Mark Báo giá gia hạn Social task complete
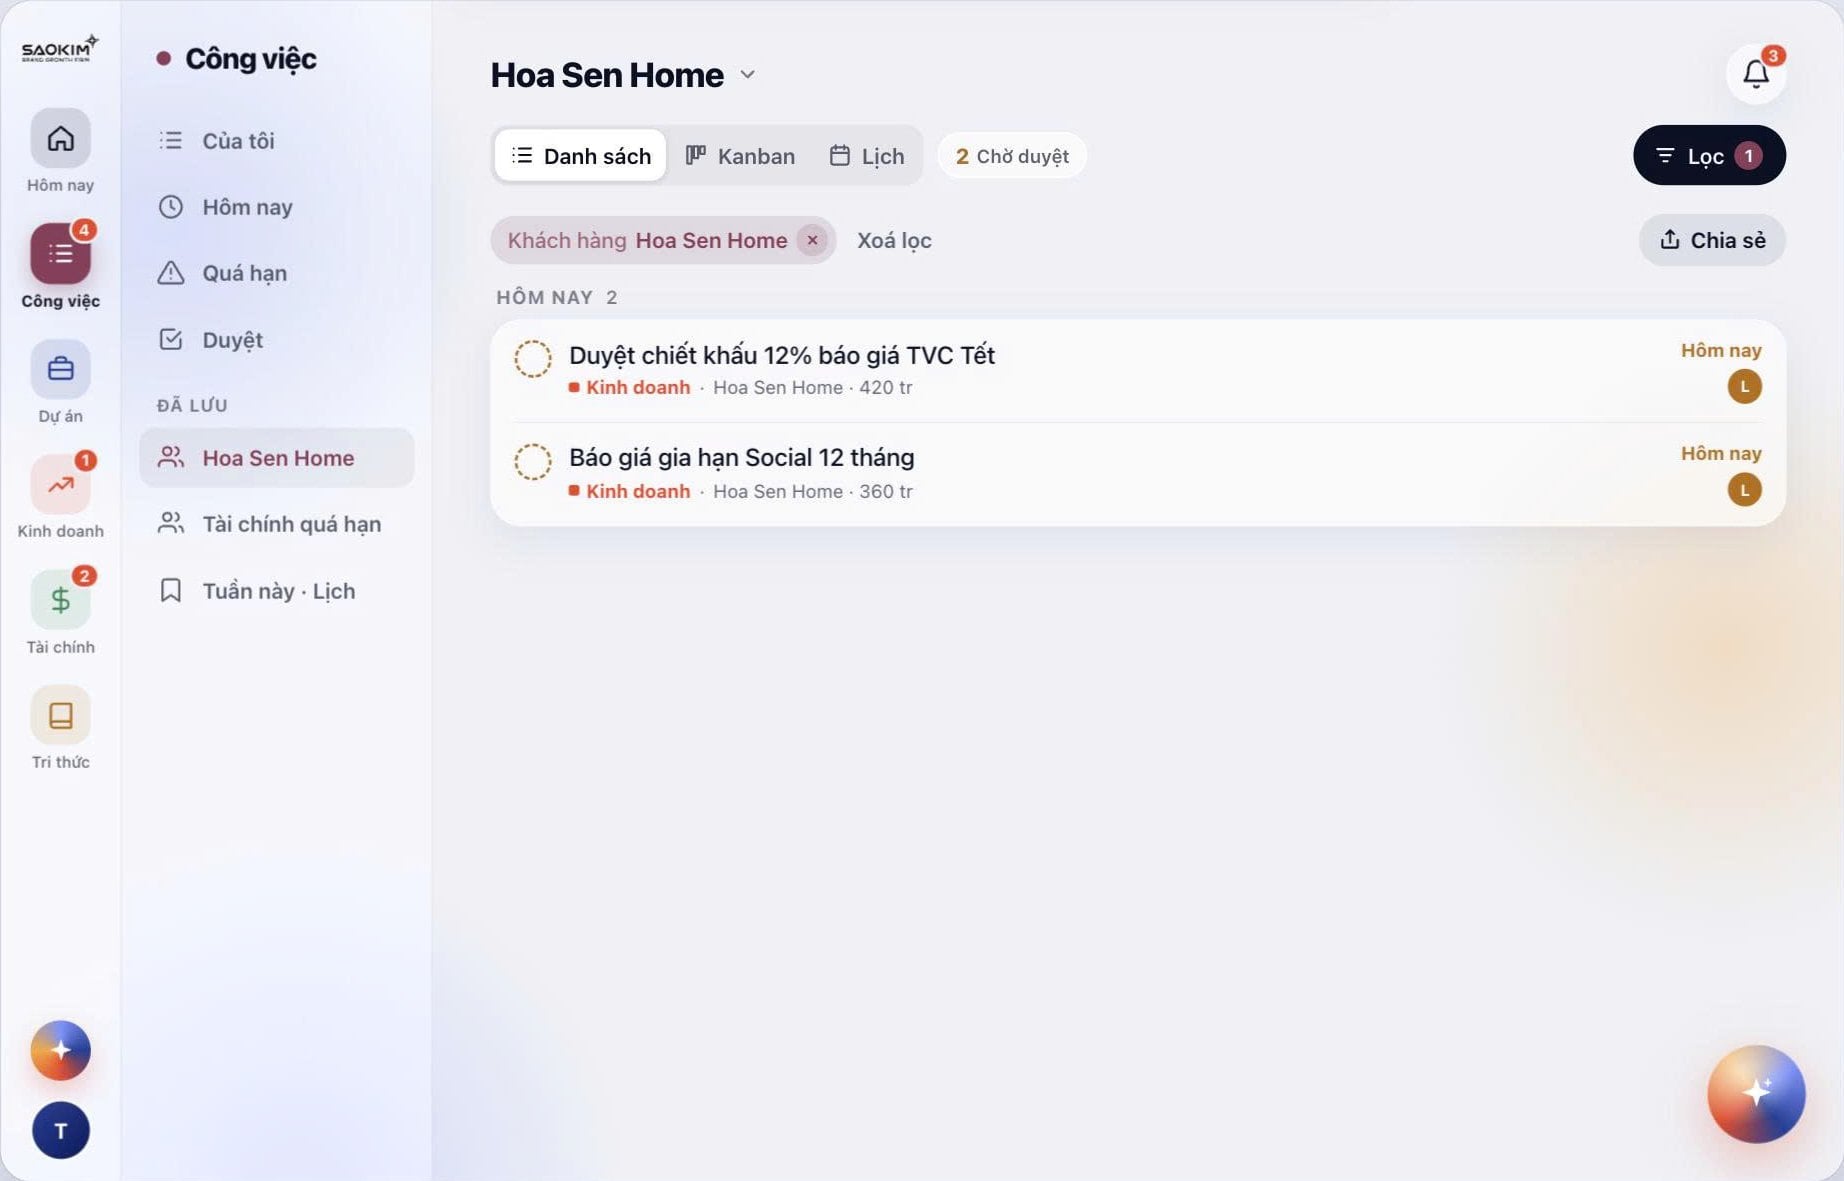Screen dimensions: 1844x1181 pos(533,461)
